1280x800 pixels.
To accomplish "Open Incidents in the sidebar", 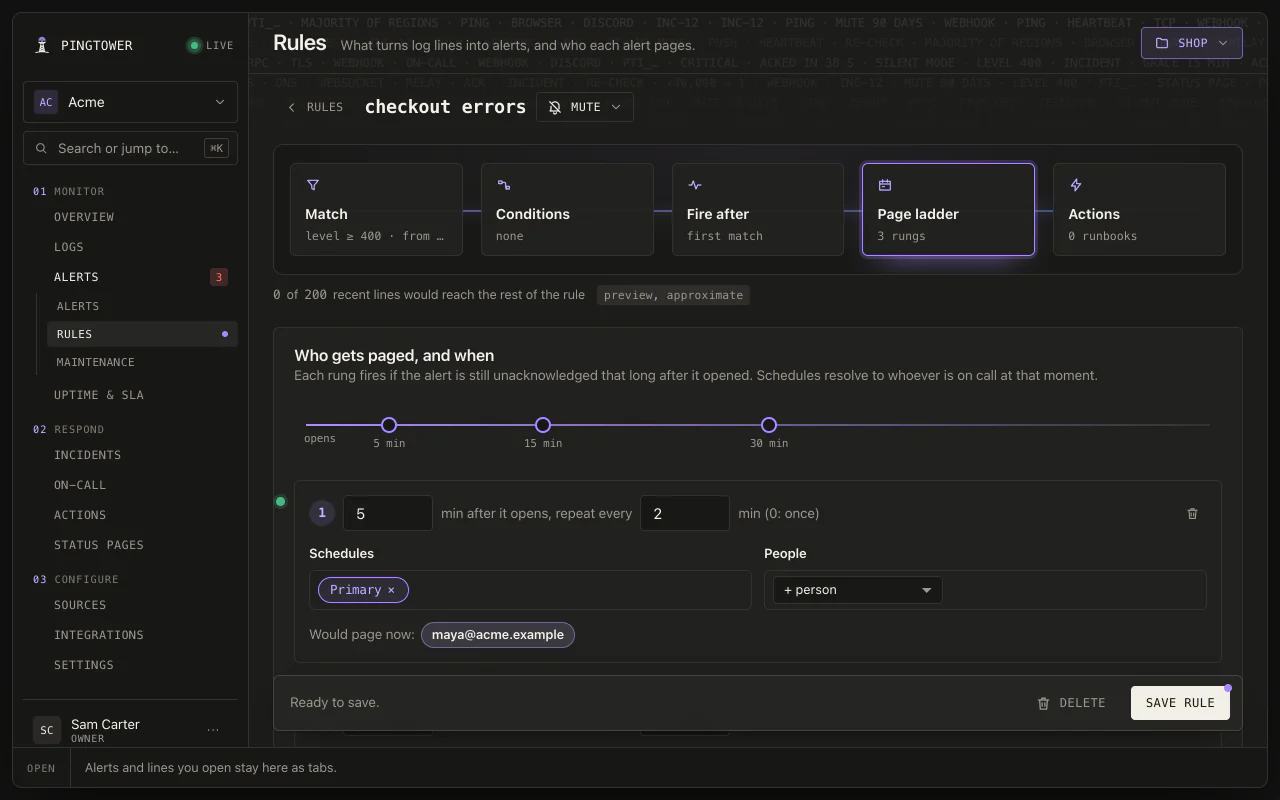I will click(88, 455).
